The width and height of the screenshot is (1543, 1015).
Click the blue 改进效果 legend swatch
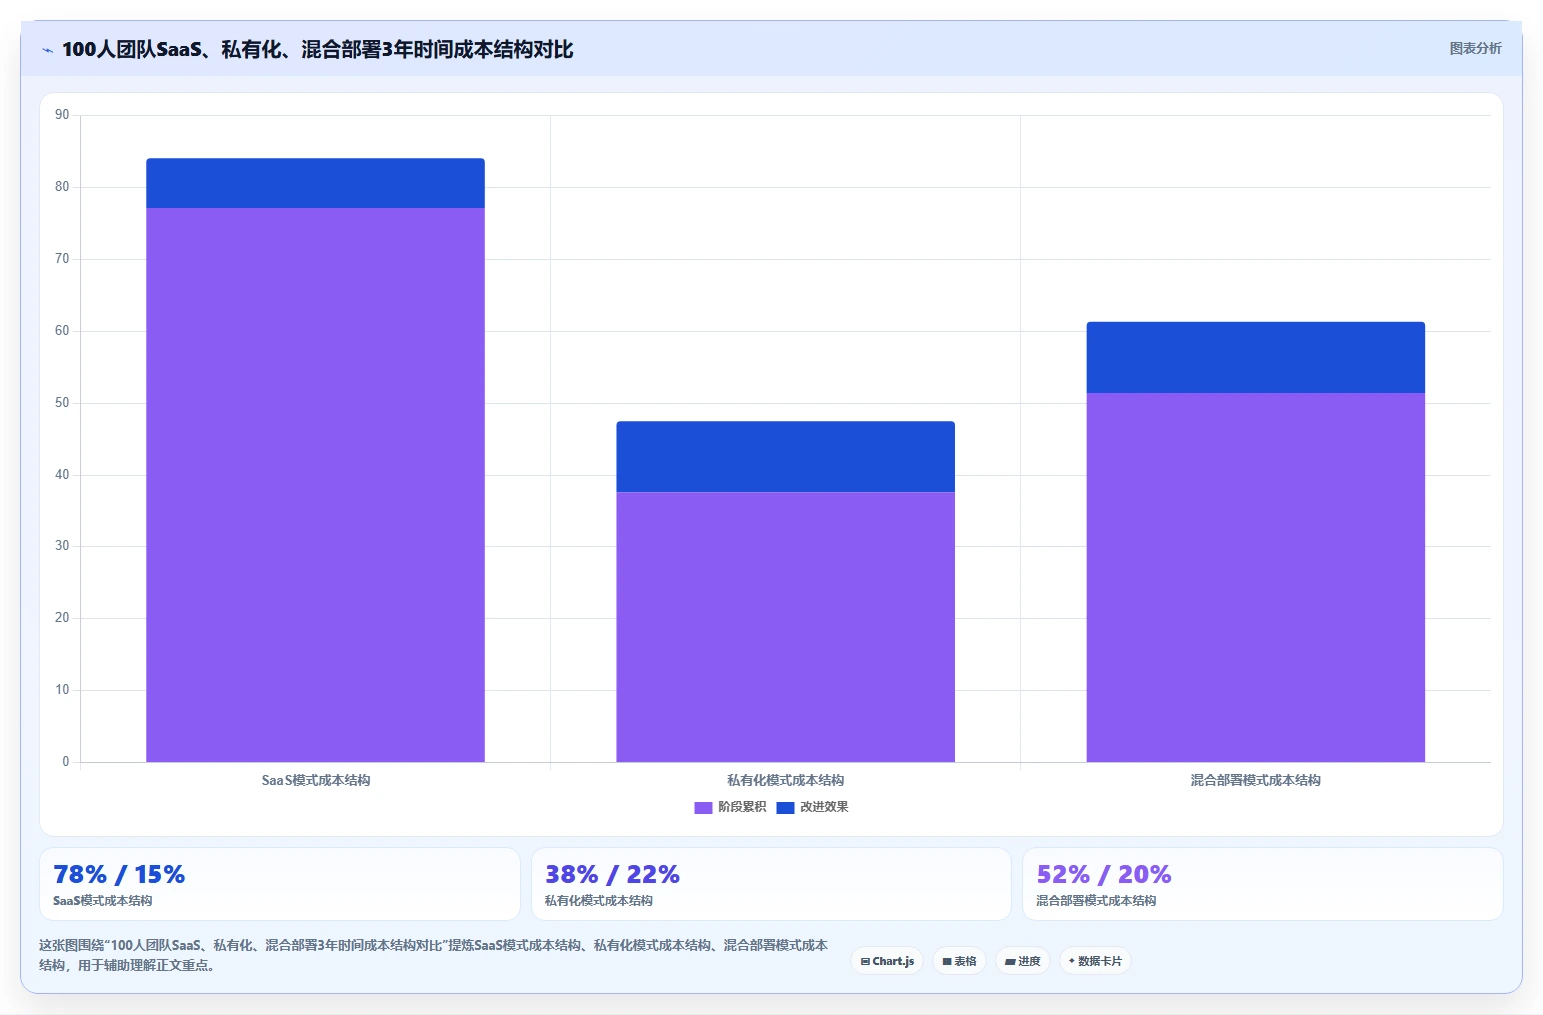pos(785,808)
